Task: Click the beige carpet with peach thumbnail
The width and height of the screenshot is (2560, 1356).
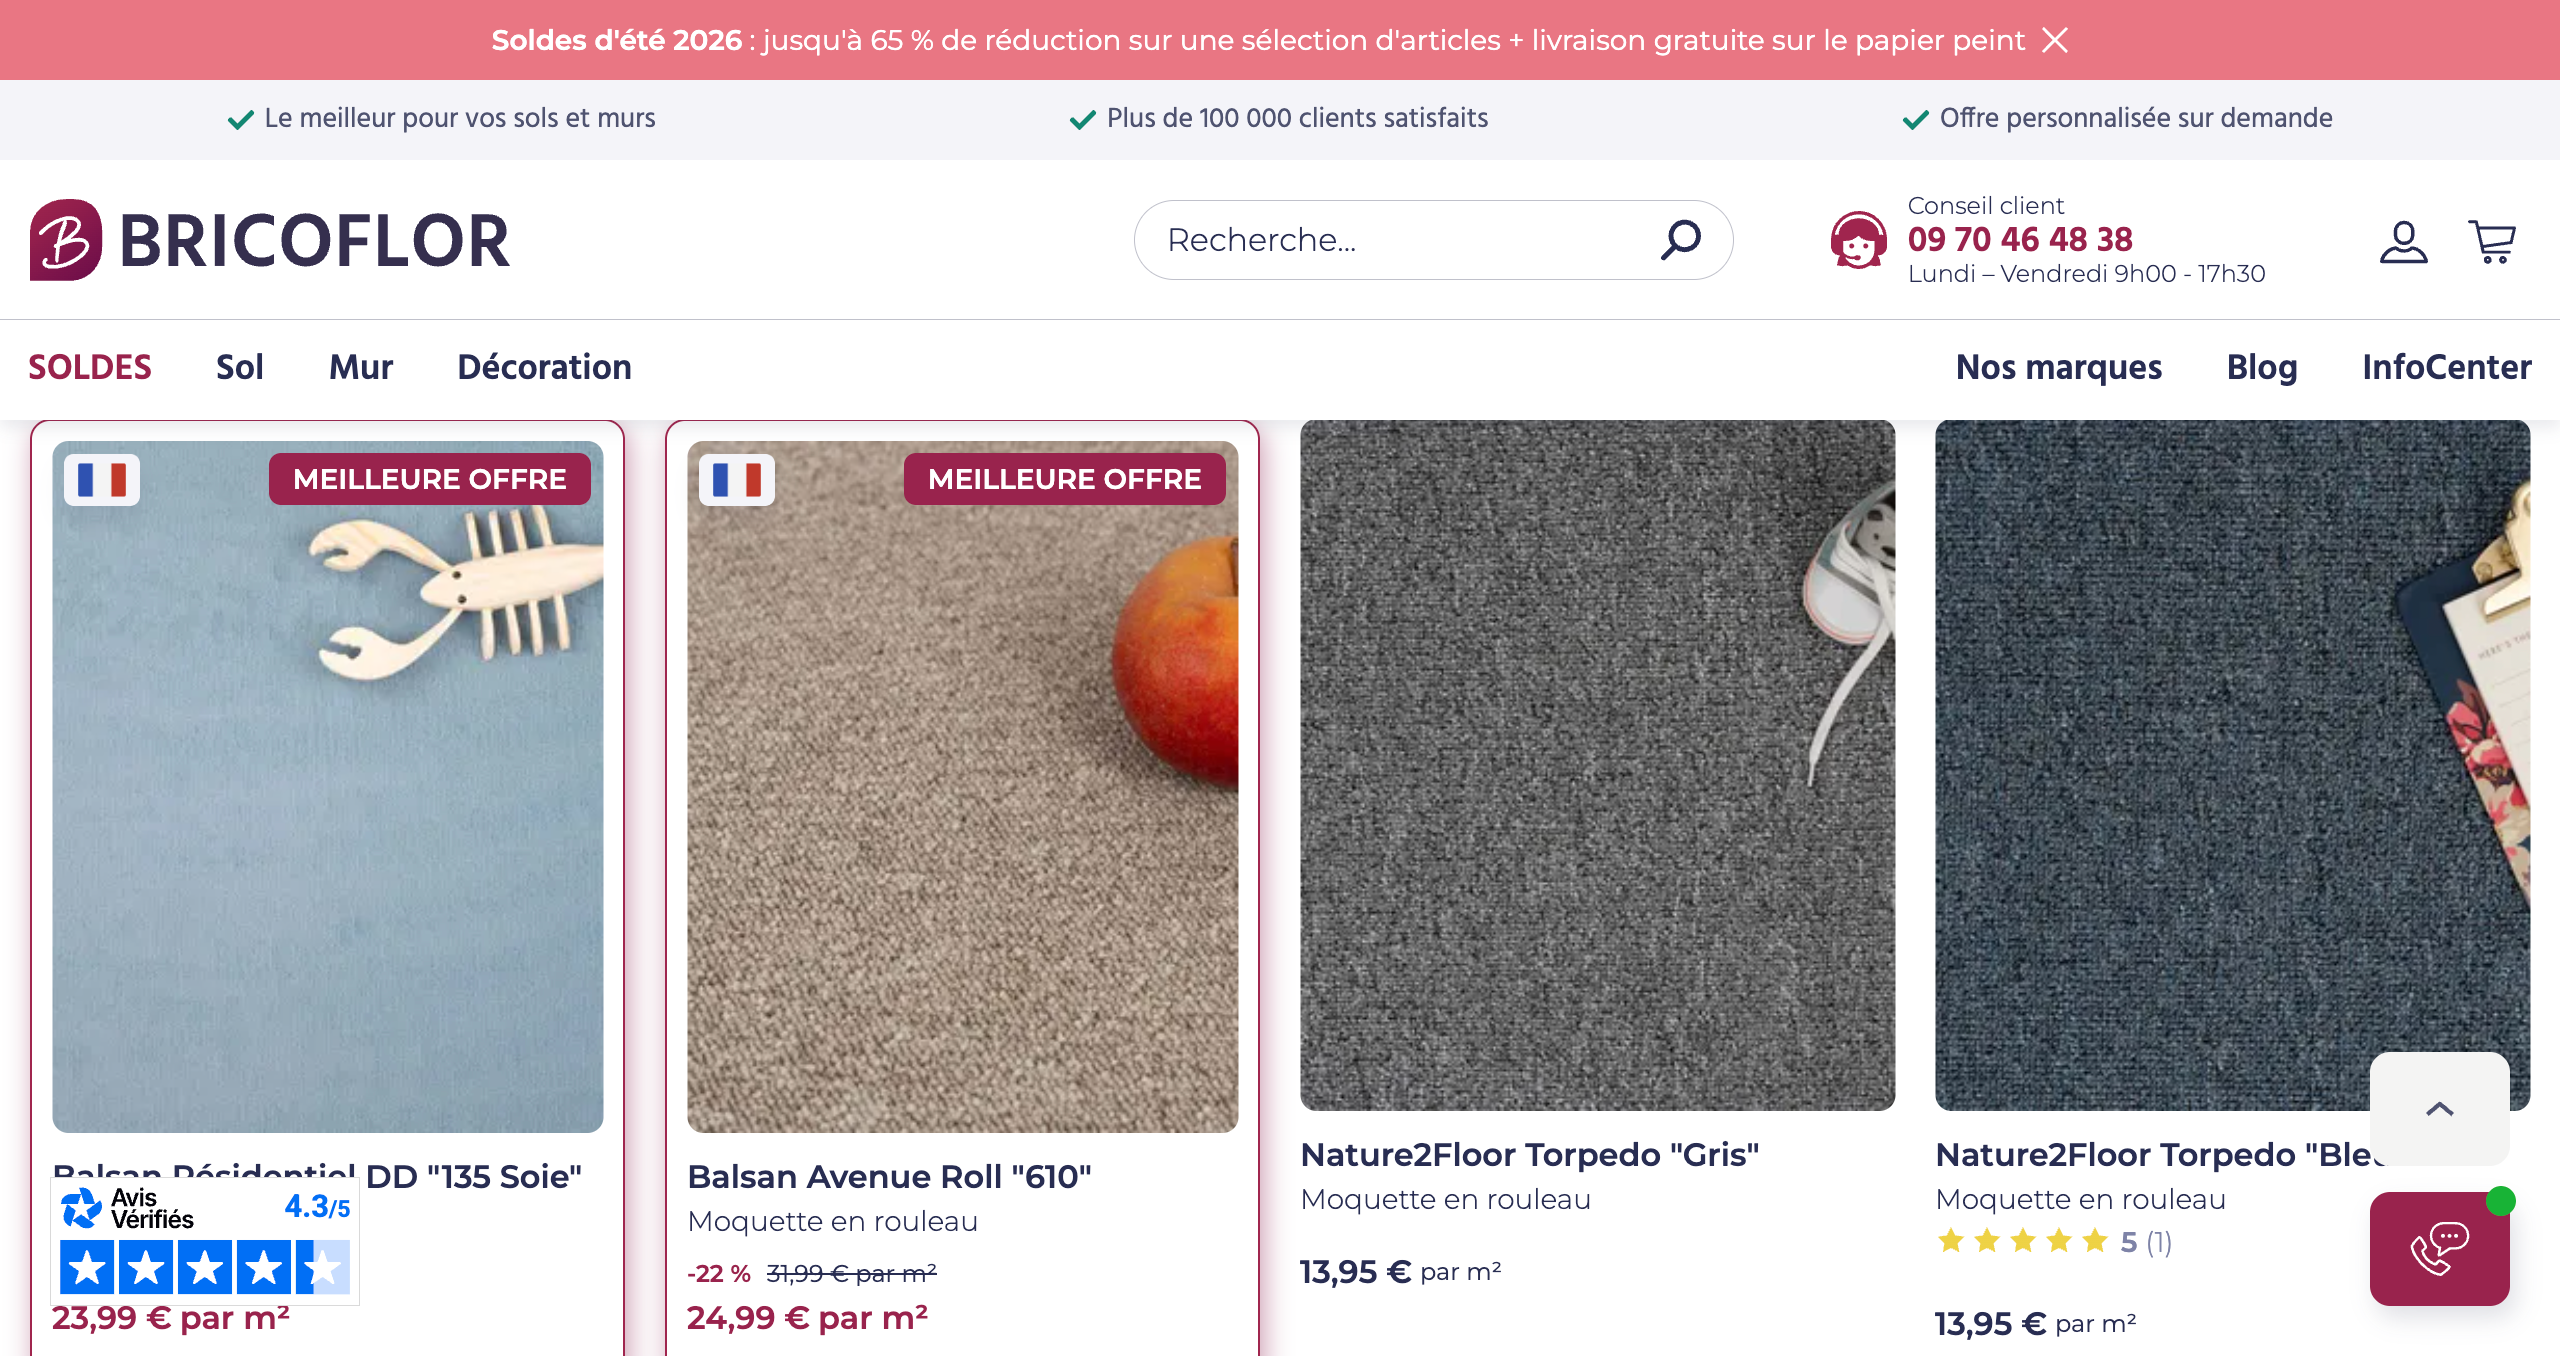Action: [962, 786]
